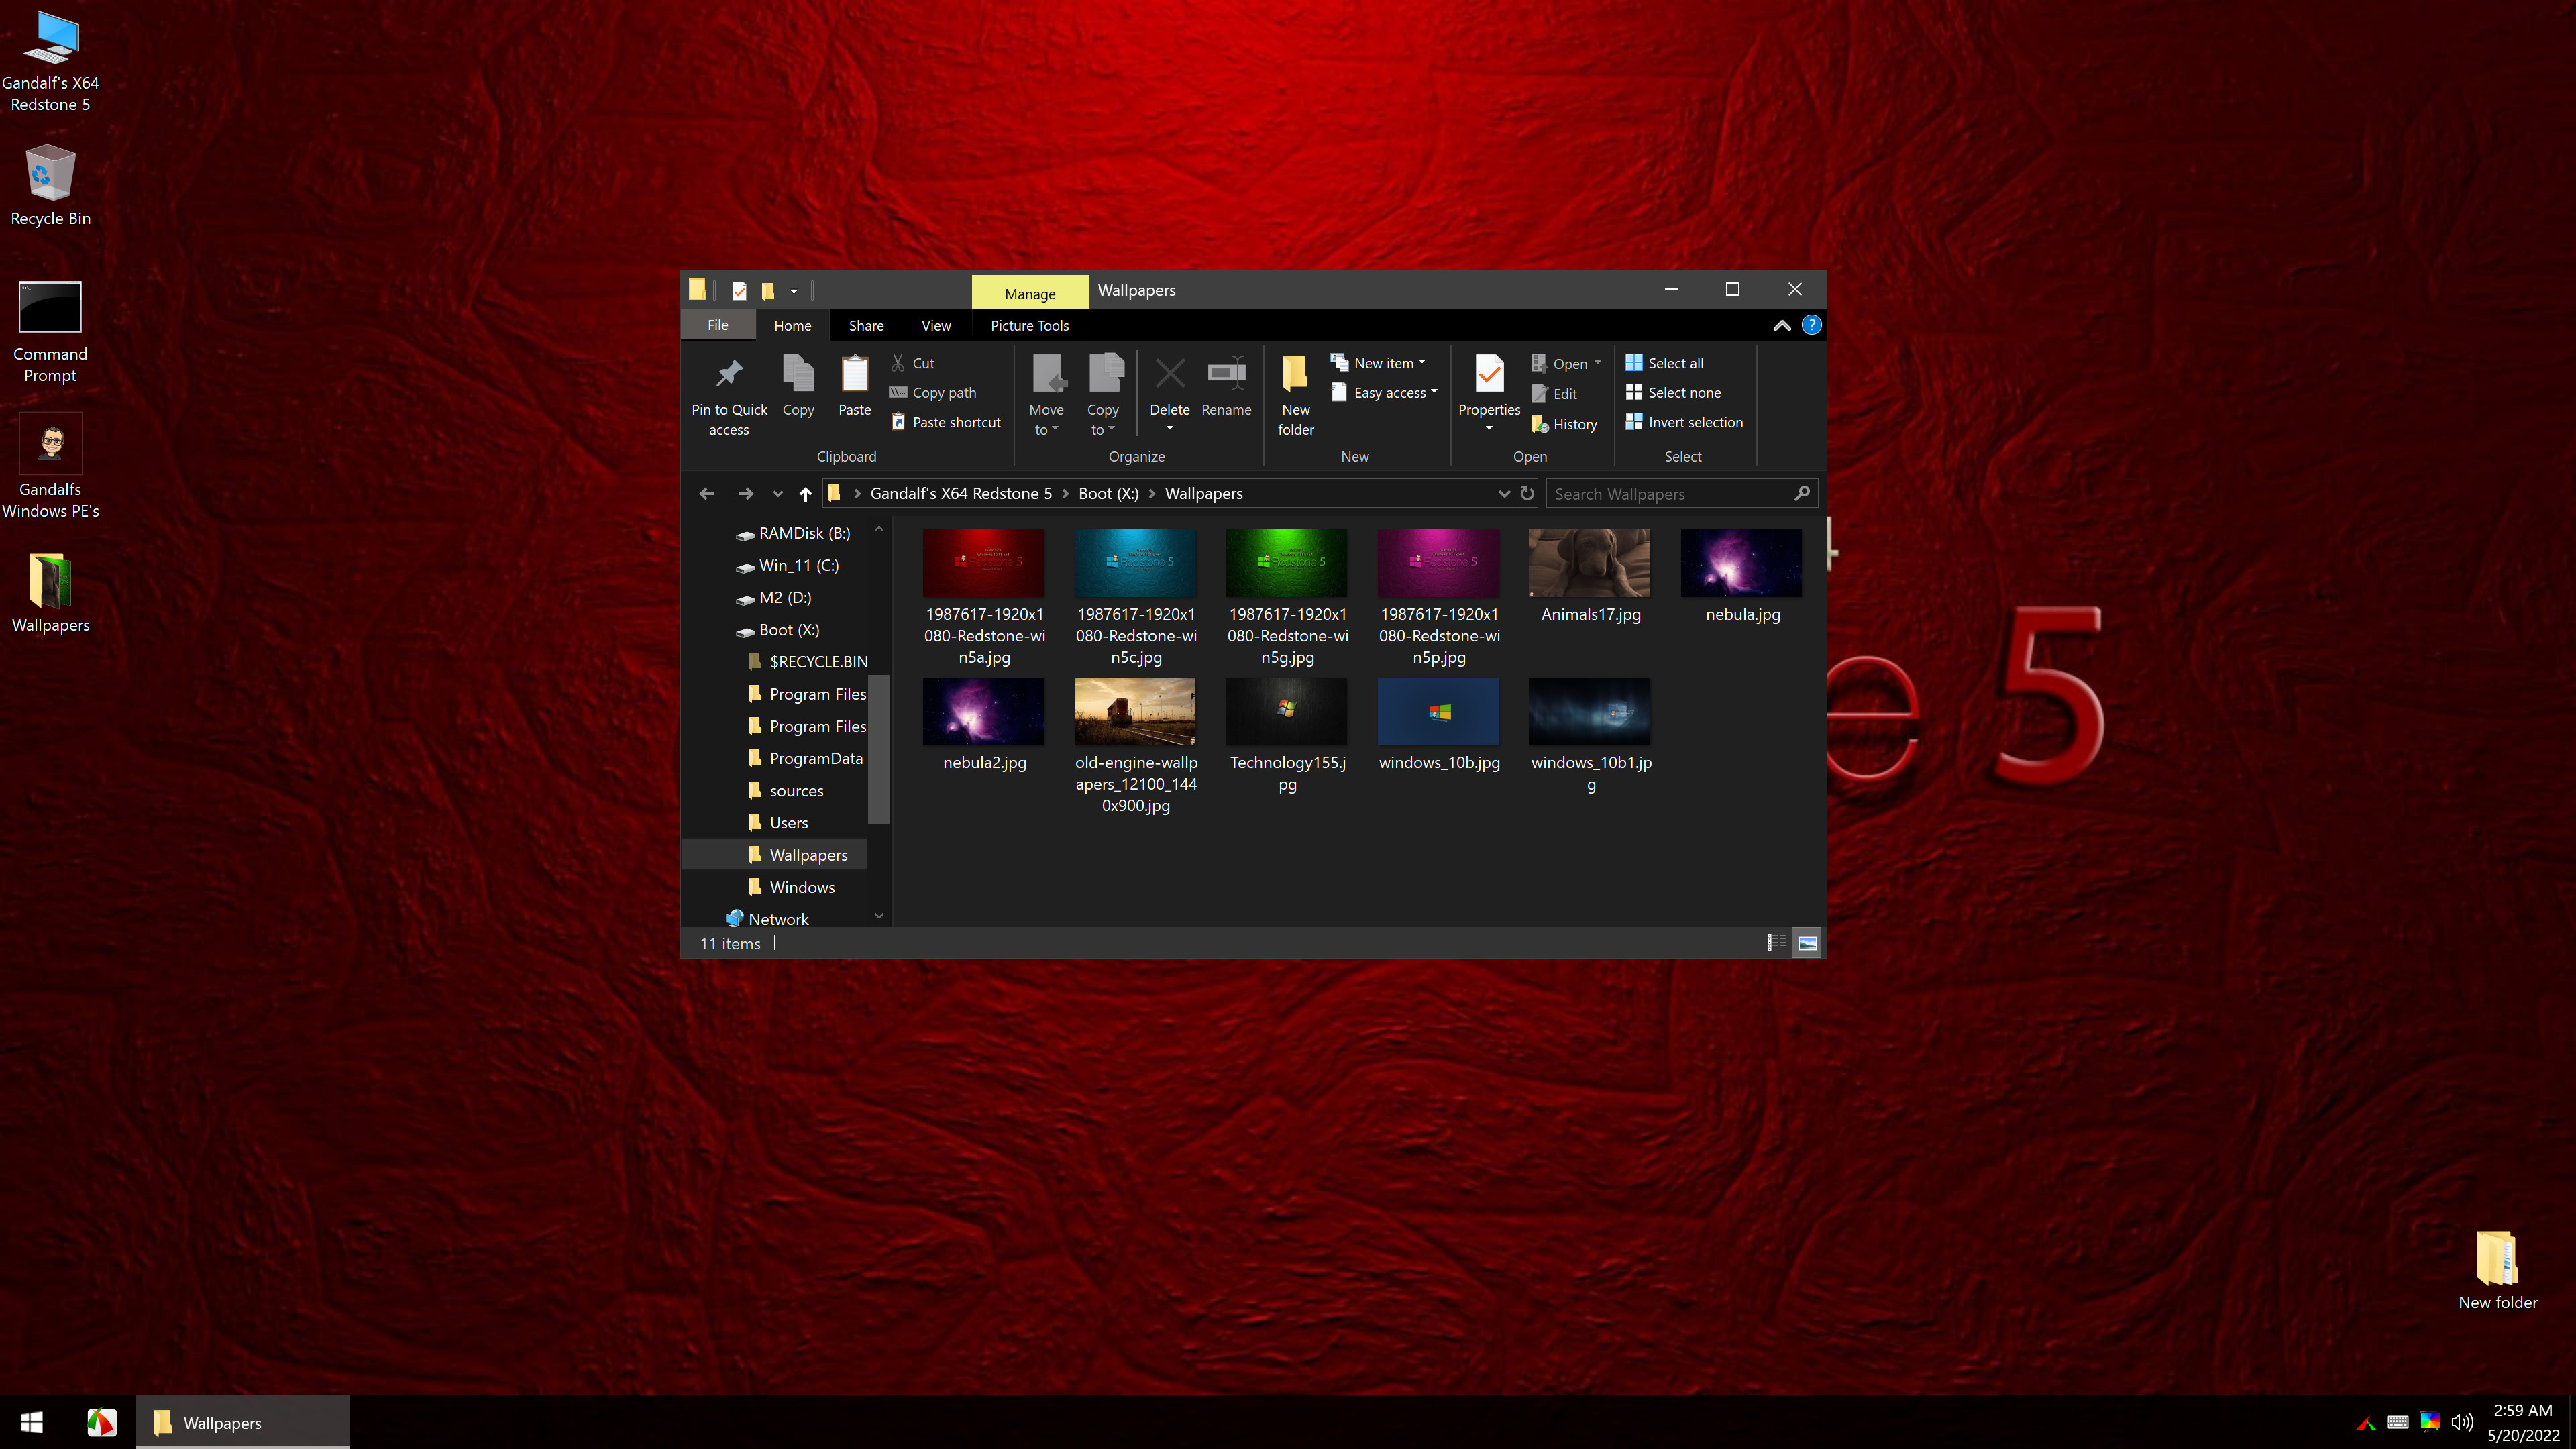Click Paste shortcut command
Image resolution: width=2576 pixels, height=1449 pixels.
click(x=945, y=422)
